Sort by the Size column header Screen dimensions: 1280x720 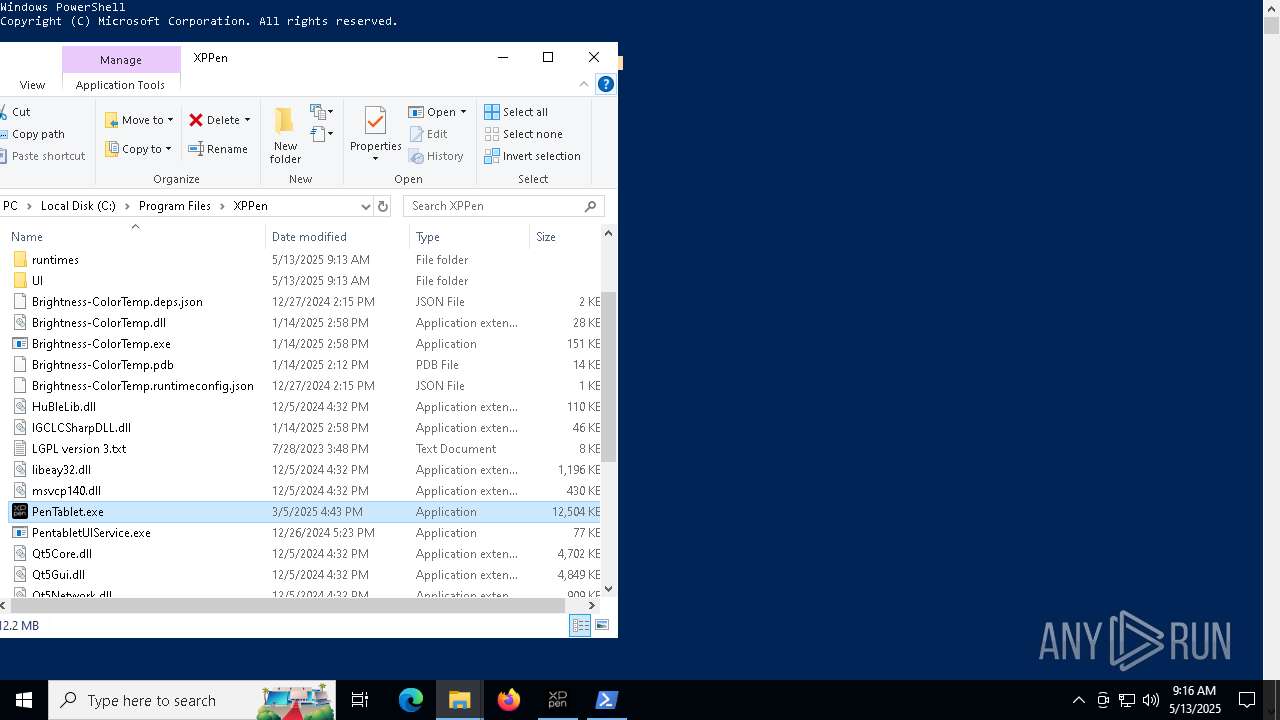point(546,237)
